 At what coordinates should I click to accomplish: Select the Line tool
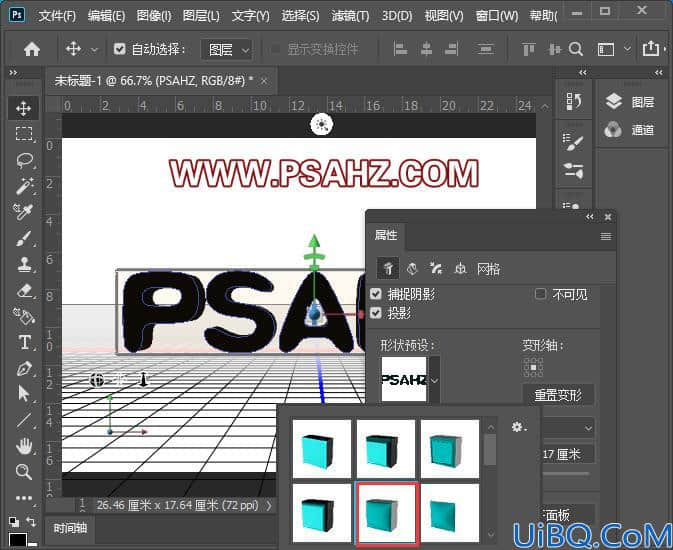24,420
